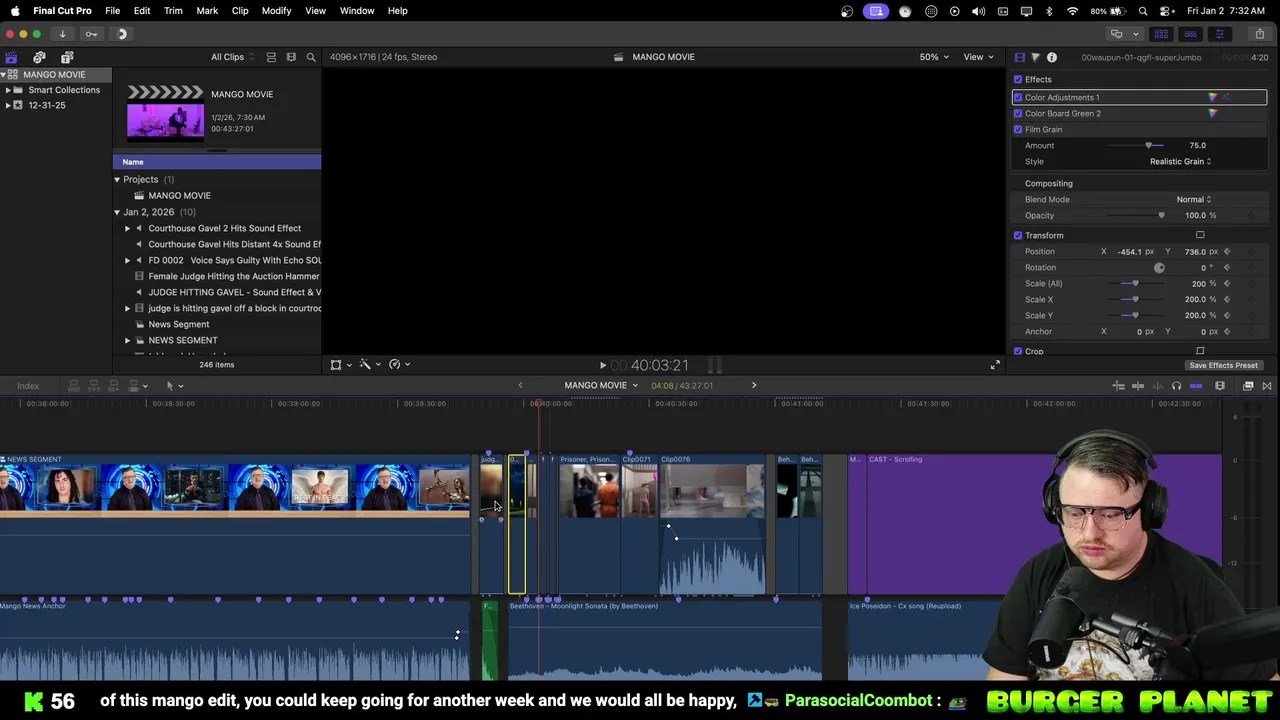Open the Info inspector icon

point(1052,57)
